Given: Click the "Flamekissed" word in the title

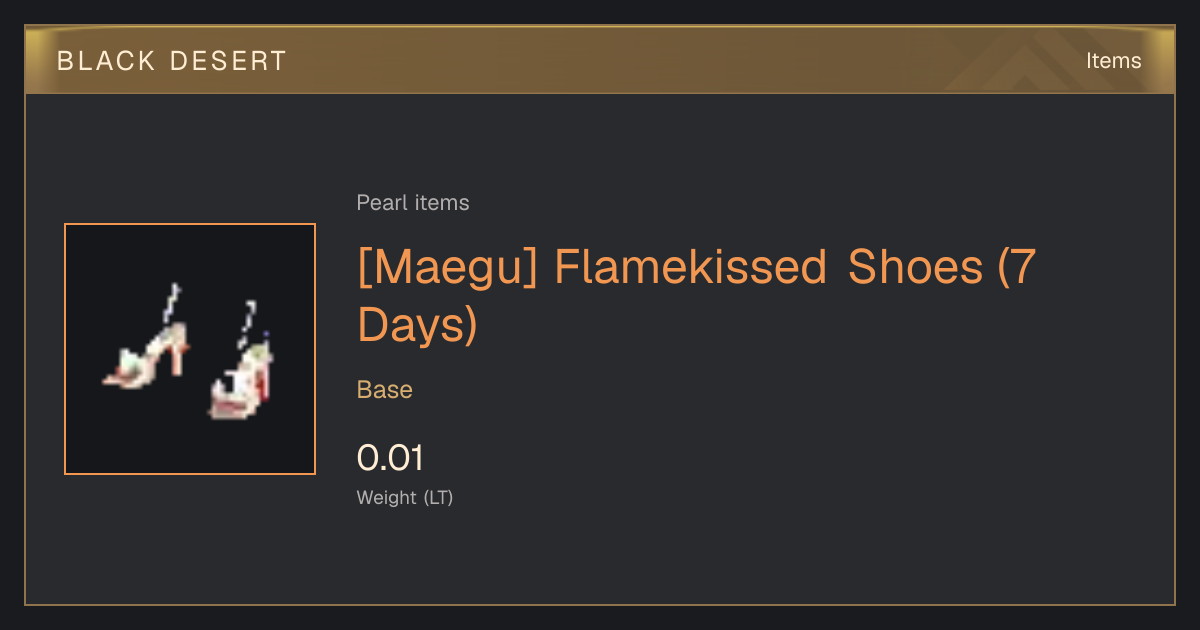Looking at the screenshot, I should click(690, 268).
